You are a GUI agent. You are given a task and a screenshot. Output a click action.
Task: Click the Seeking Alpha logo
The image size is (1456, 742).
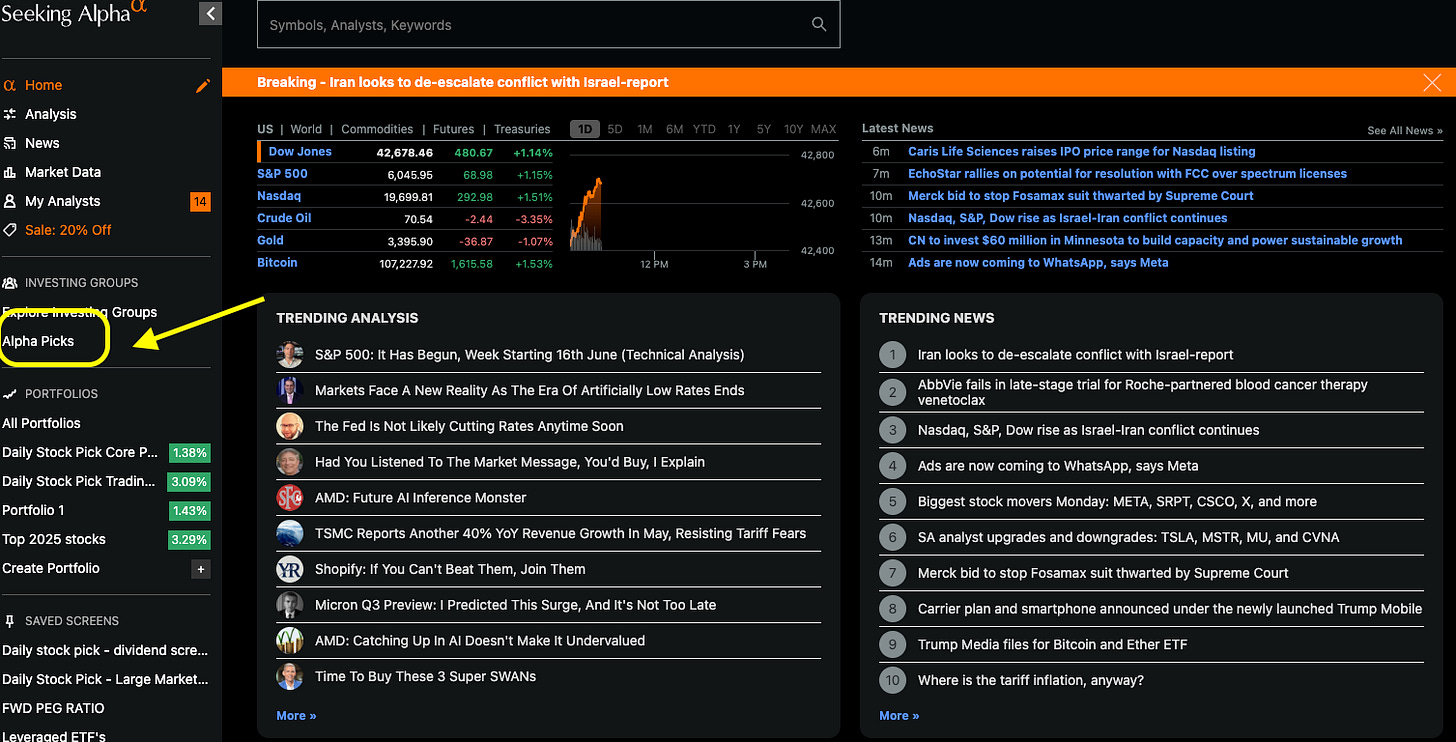(x=75, y=13)
